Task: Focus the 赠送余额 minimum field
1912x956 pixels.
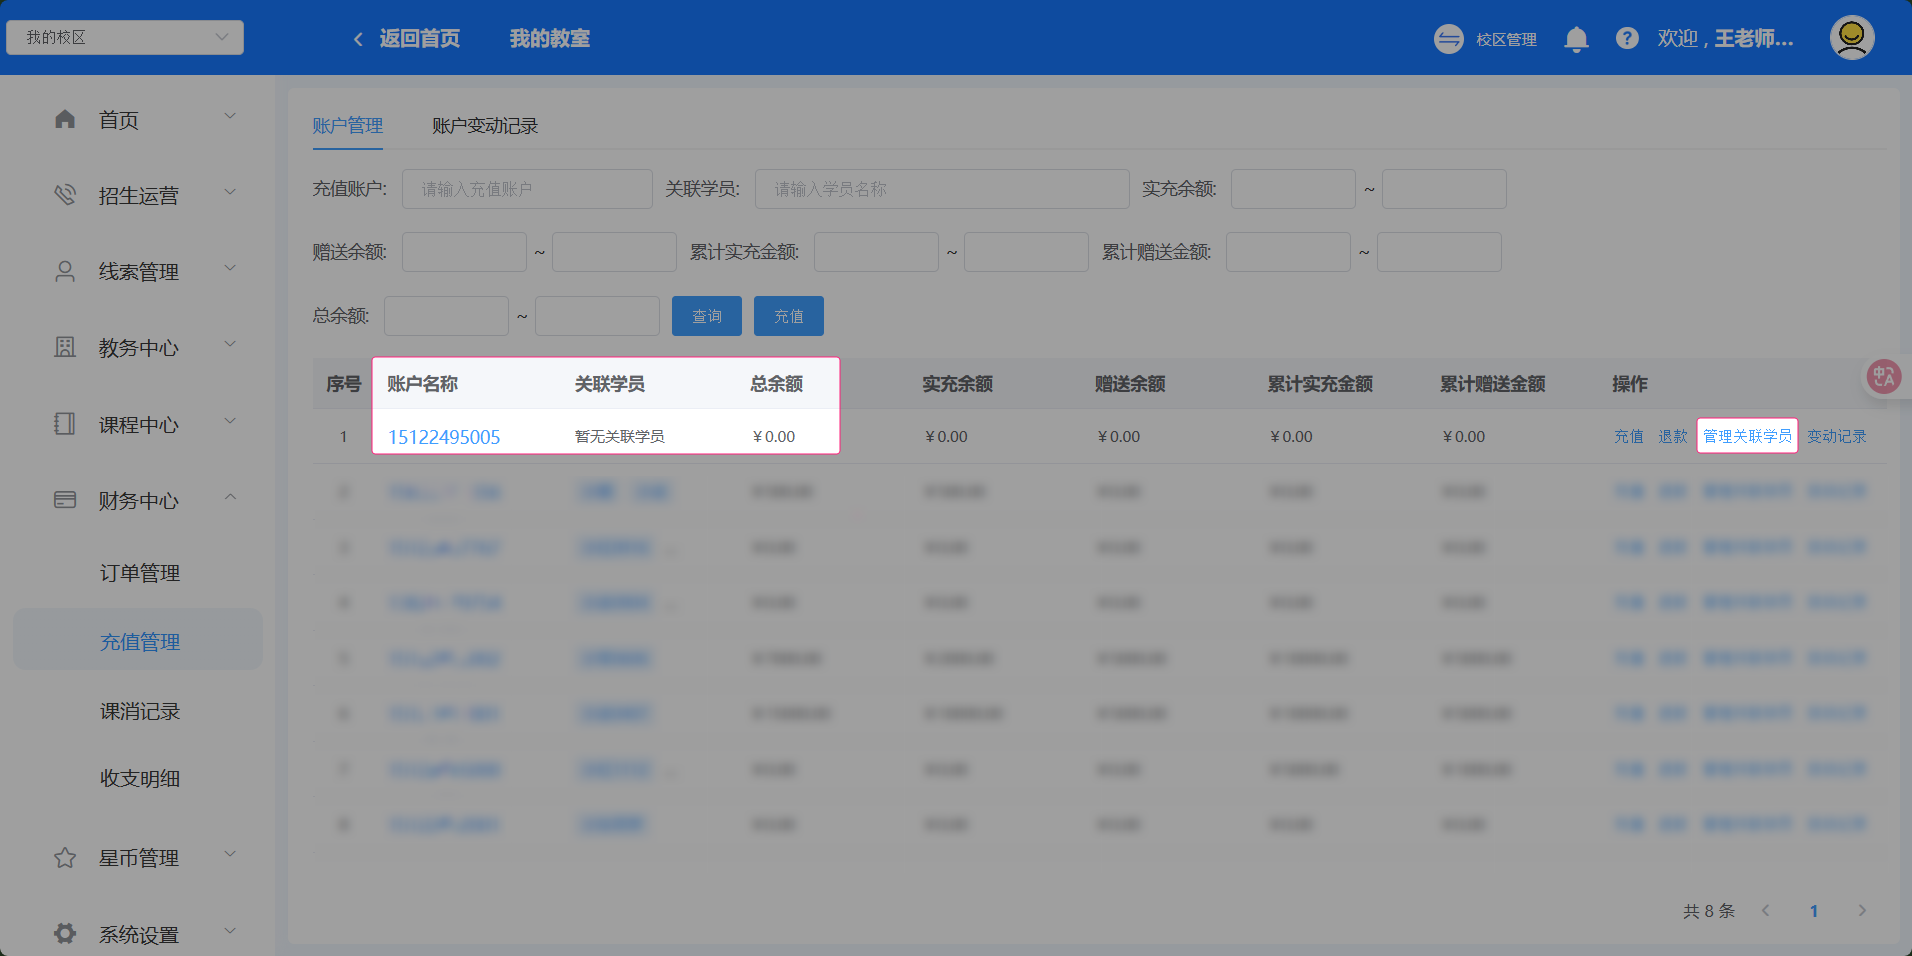Action: [464, 252]
